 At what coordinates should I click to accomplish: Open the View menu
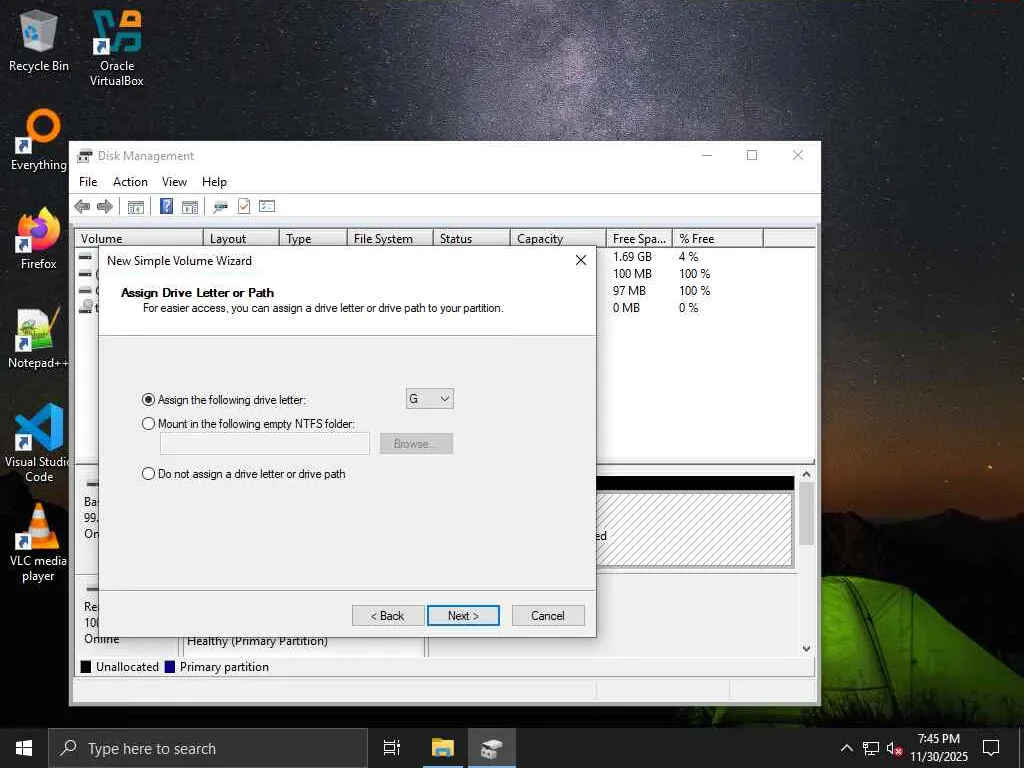(x=174, y=182)
